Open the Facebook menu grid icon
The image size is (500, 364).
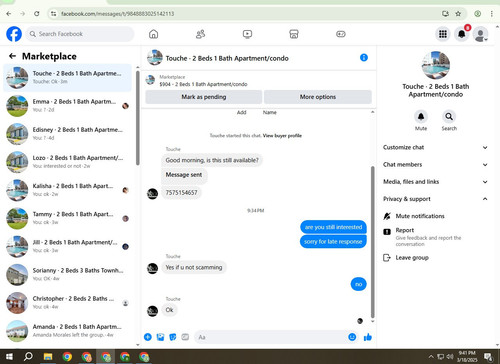[443, 34]
